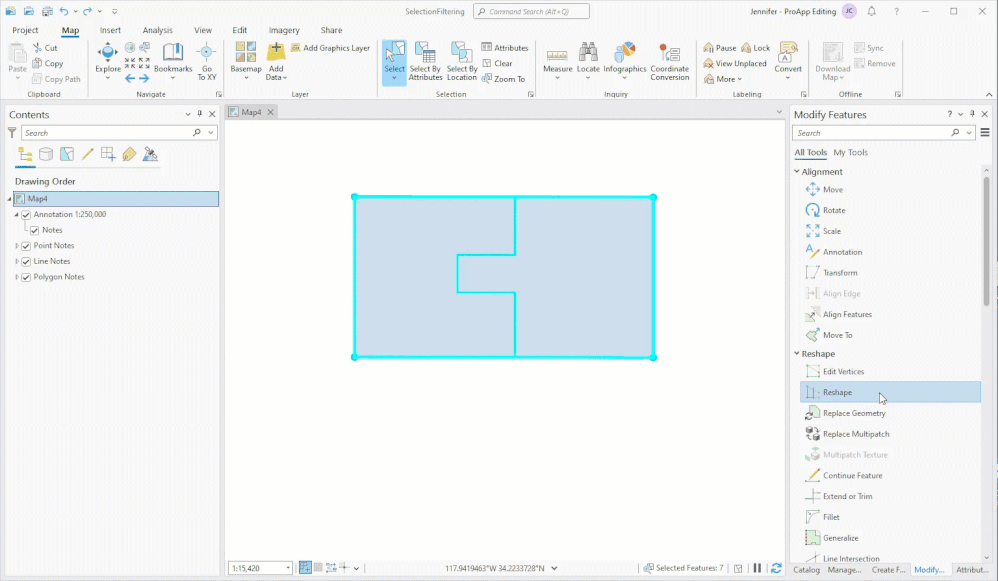This screenshot has height=581, width=998.
Task: Click the Command Search box
Action: click(530, 11)
